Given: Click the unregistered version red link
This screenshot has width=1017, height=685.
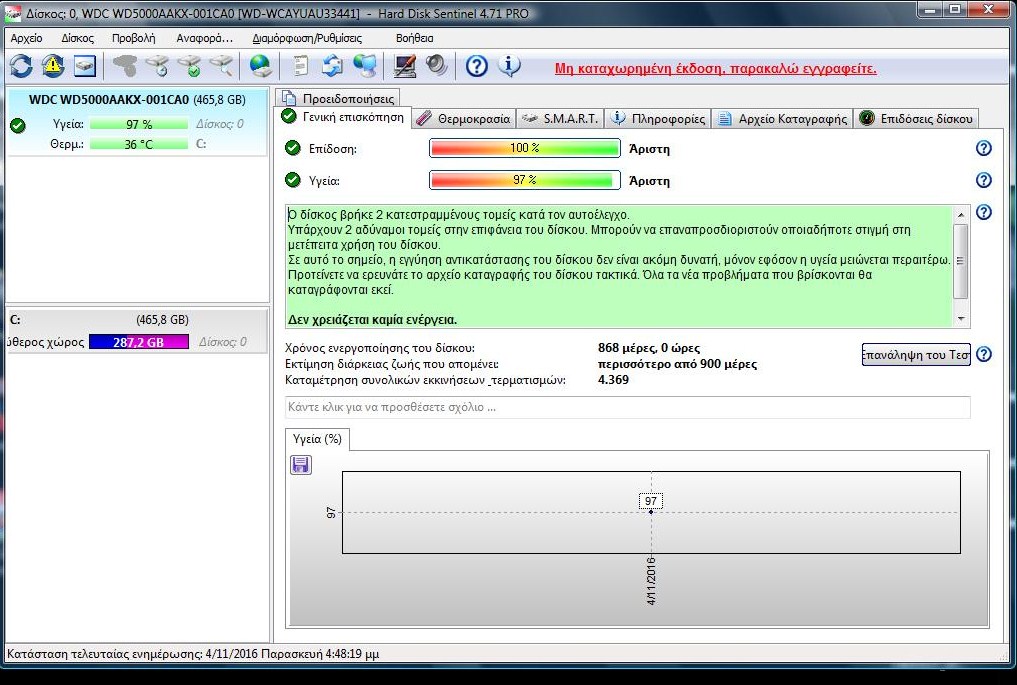Looking at the screenshot, I should coord(715,69).
